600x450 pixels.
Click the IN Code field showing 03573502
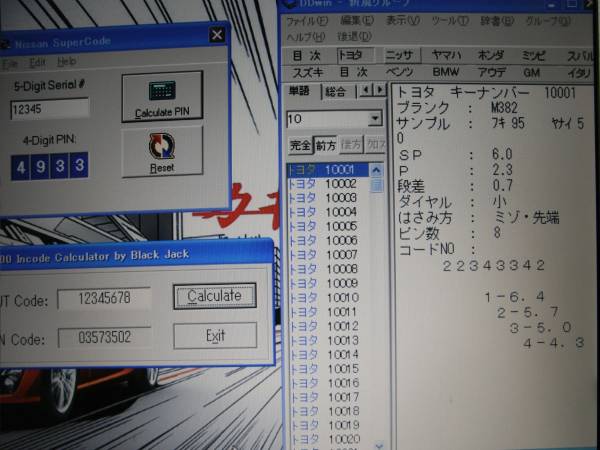104,338
